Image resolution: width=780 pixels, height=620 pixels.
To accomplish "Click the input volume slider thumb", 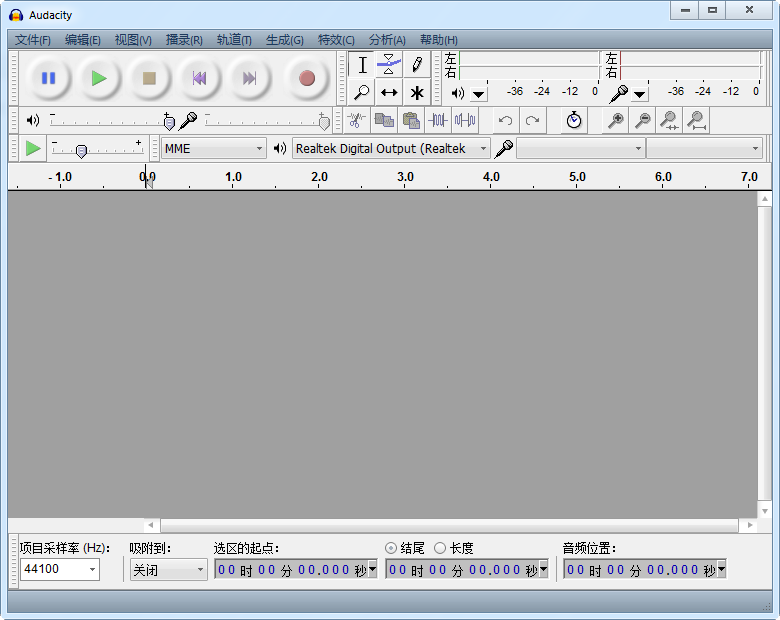I will [324, 121].
